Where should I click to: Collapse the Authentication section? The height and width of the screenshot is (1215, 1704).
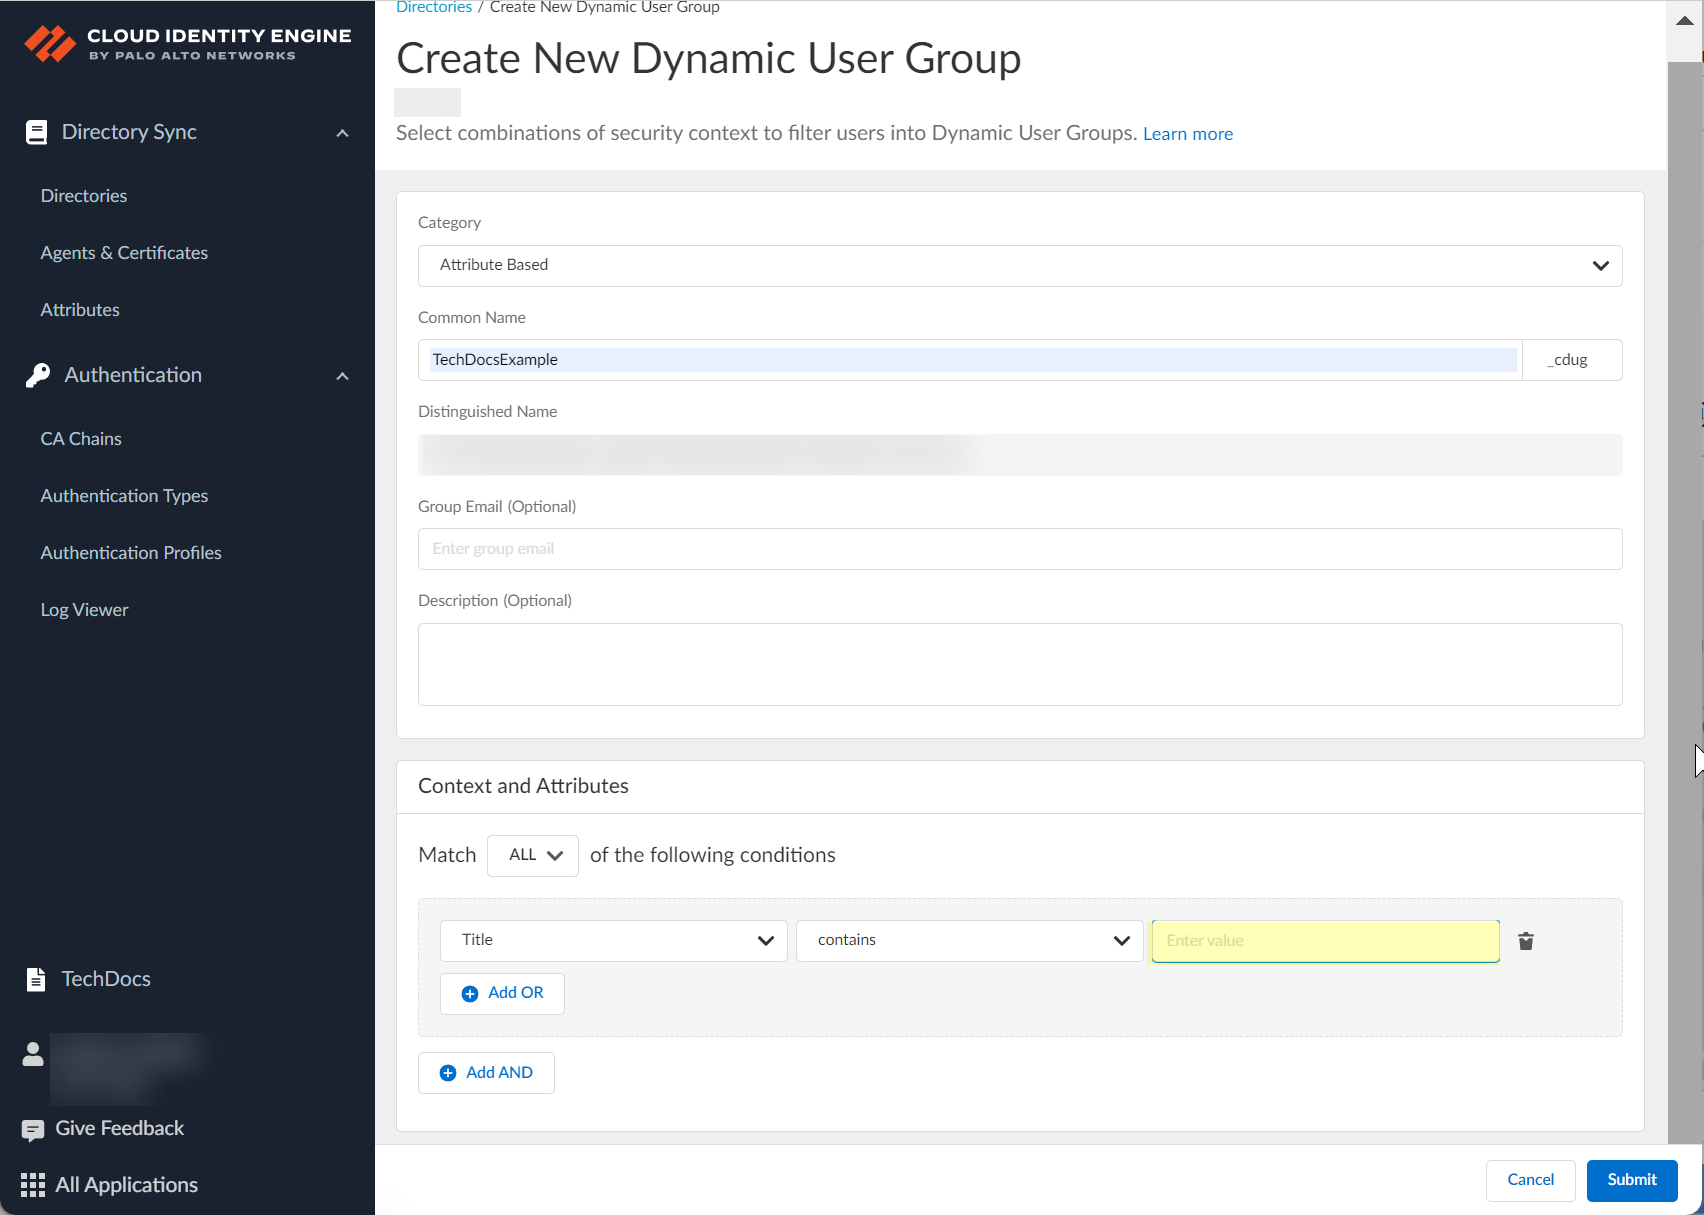point(342,376)
